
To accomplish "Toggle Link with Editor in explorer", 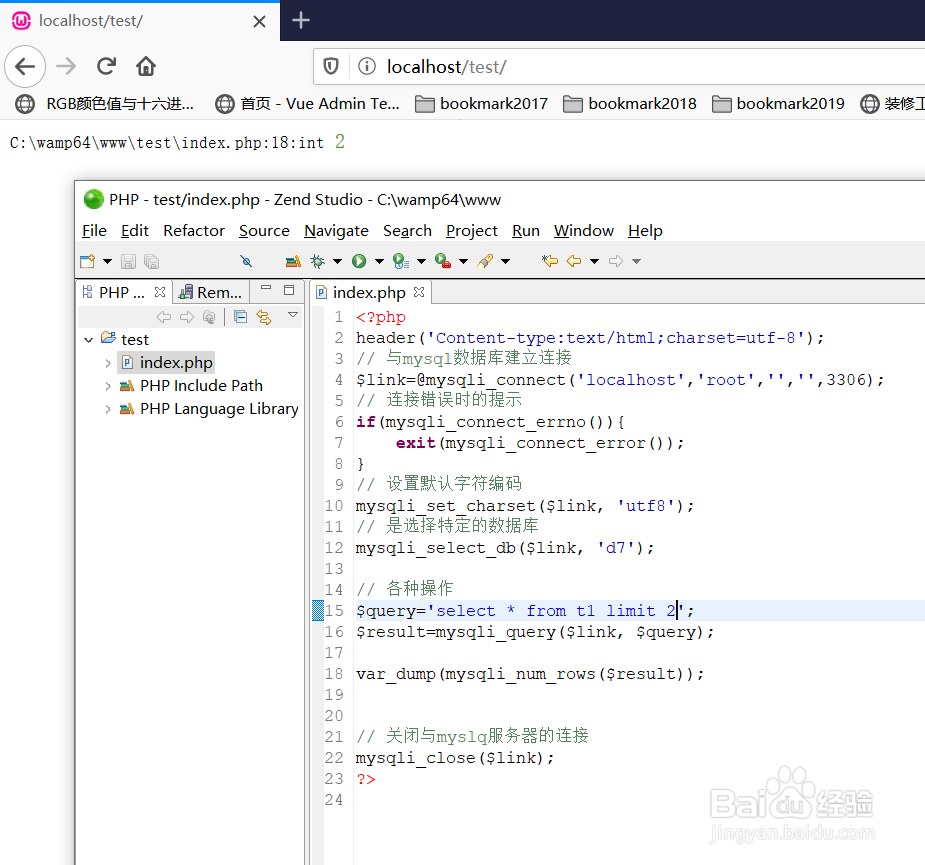I will pyautogui.click(x=264, y=317).
